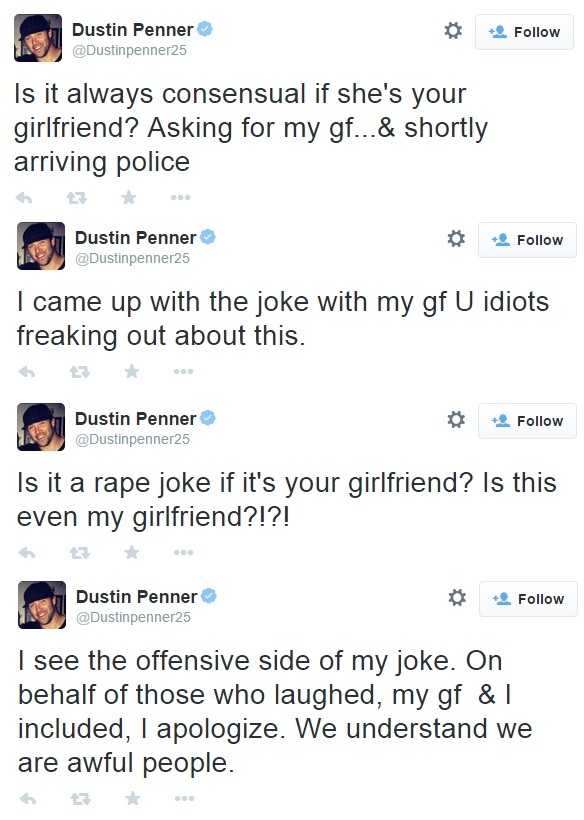
Task: Open more options on first tweet
Action: click(180, 198)
